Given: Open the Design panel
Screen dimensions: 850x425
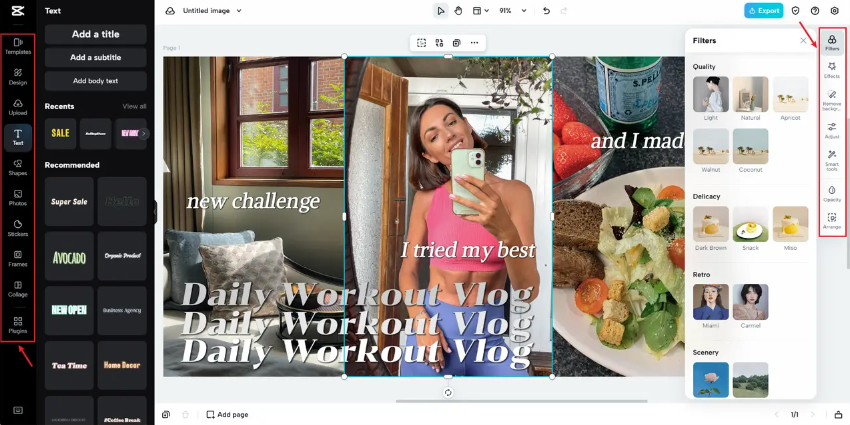Looking at the screenshot, I should click(x=18, y=77).
